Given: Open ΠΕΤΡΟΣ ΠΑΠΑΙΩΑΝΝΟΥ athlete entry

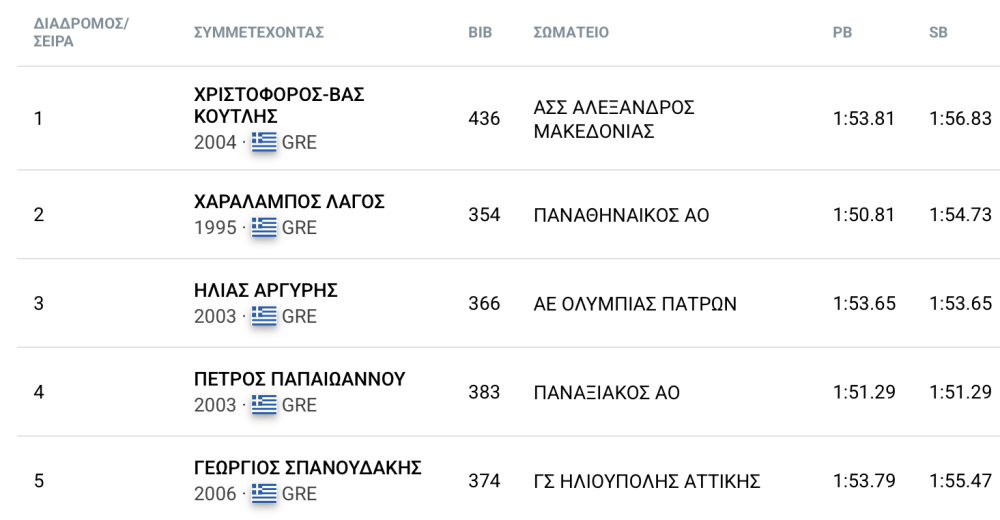Looking at the screenshot, I should pos(299,379).
